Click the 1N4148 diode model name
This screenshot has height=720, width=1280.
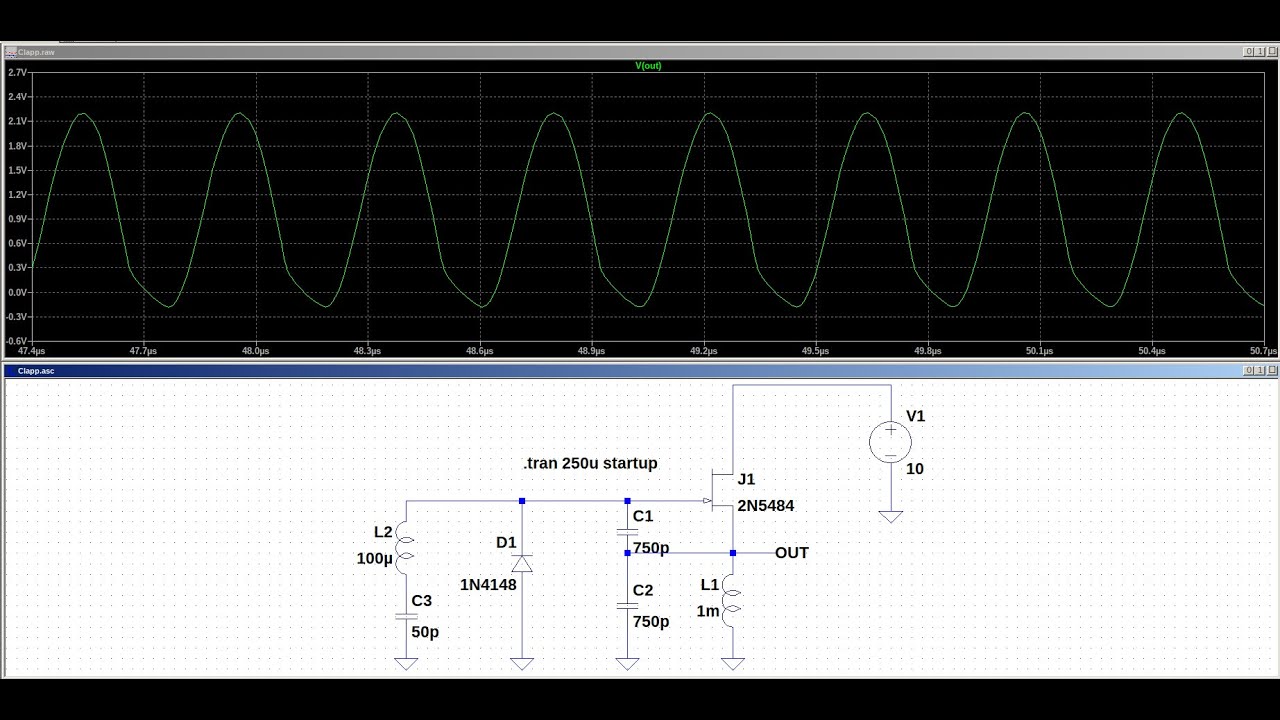coord(488,585)
